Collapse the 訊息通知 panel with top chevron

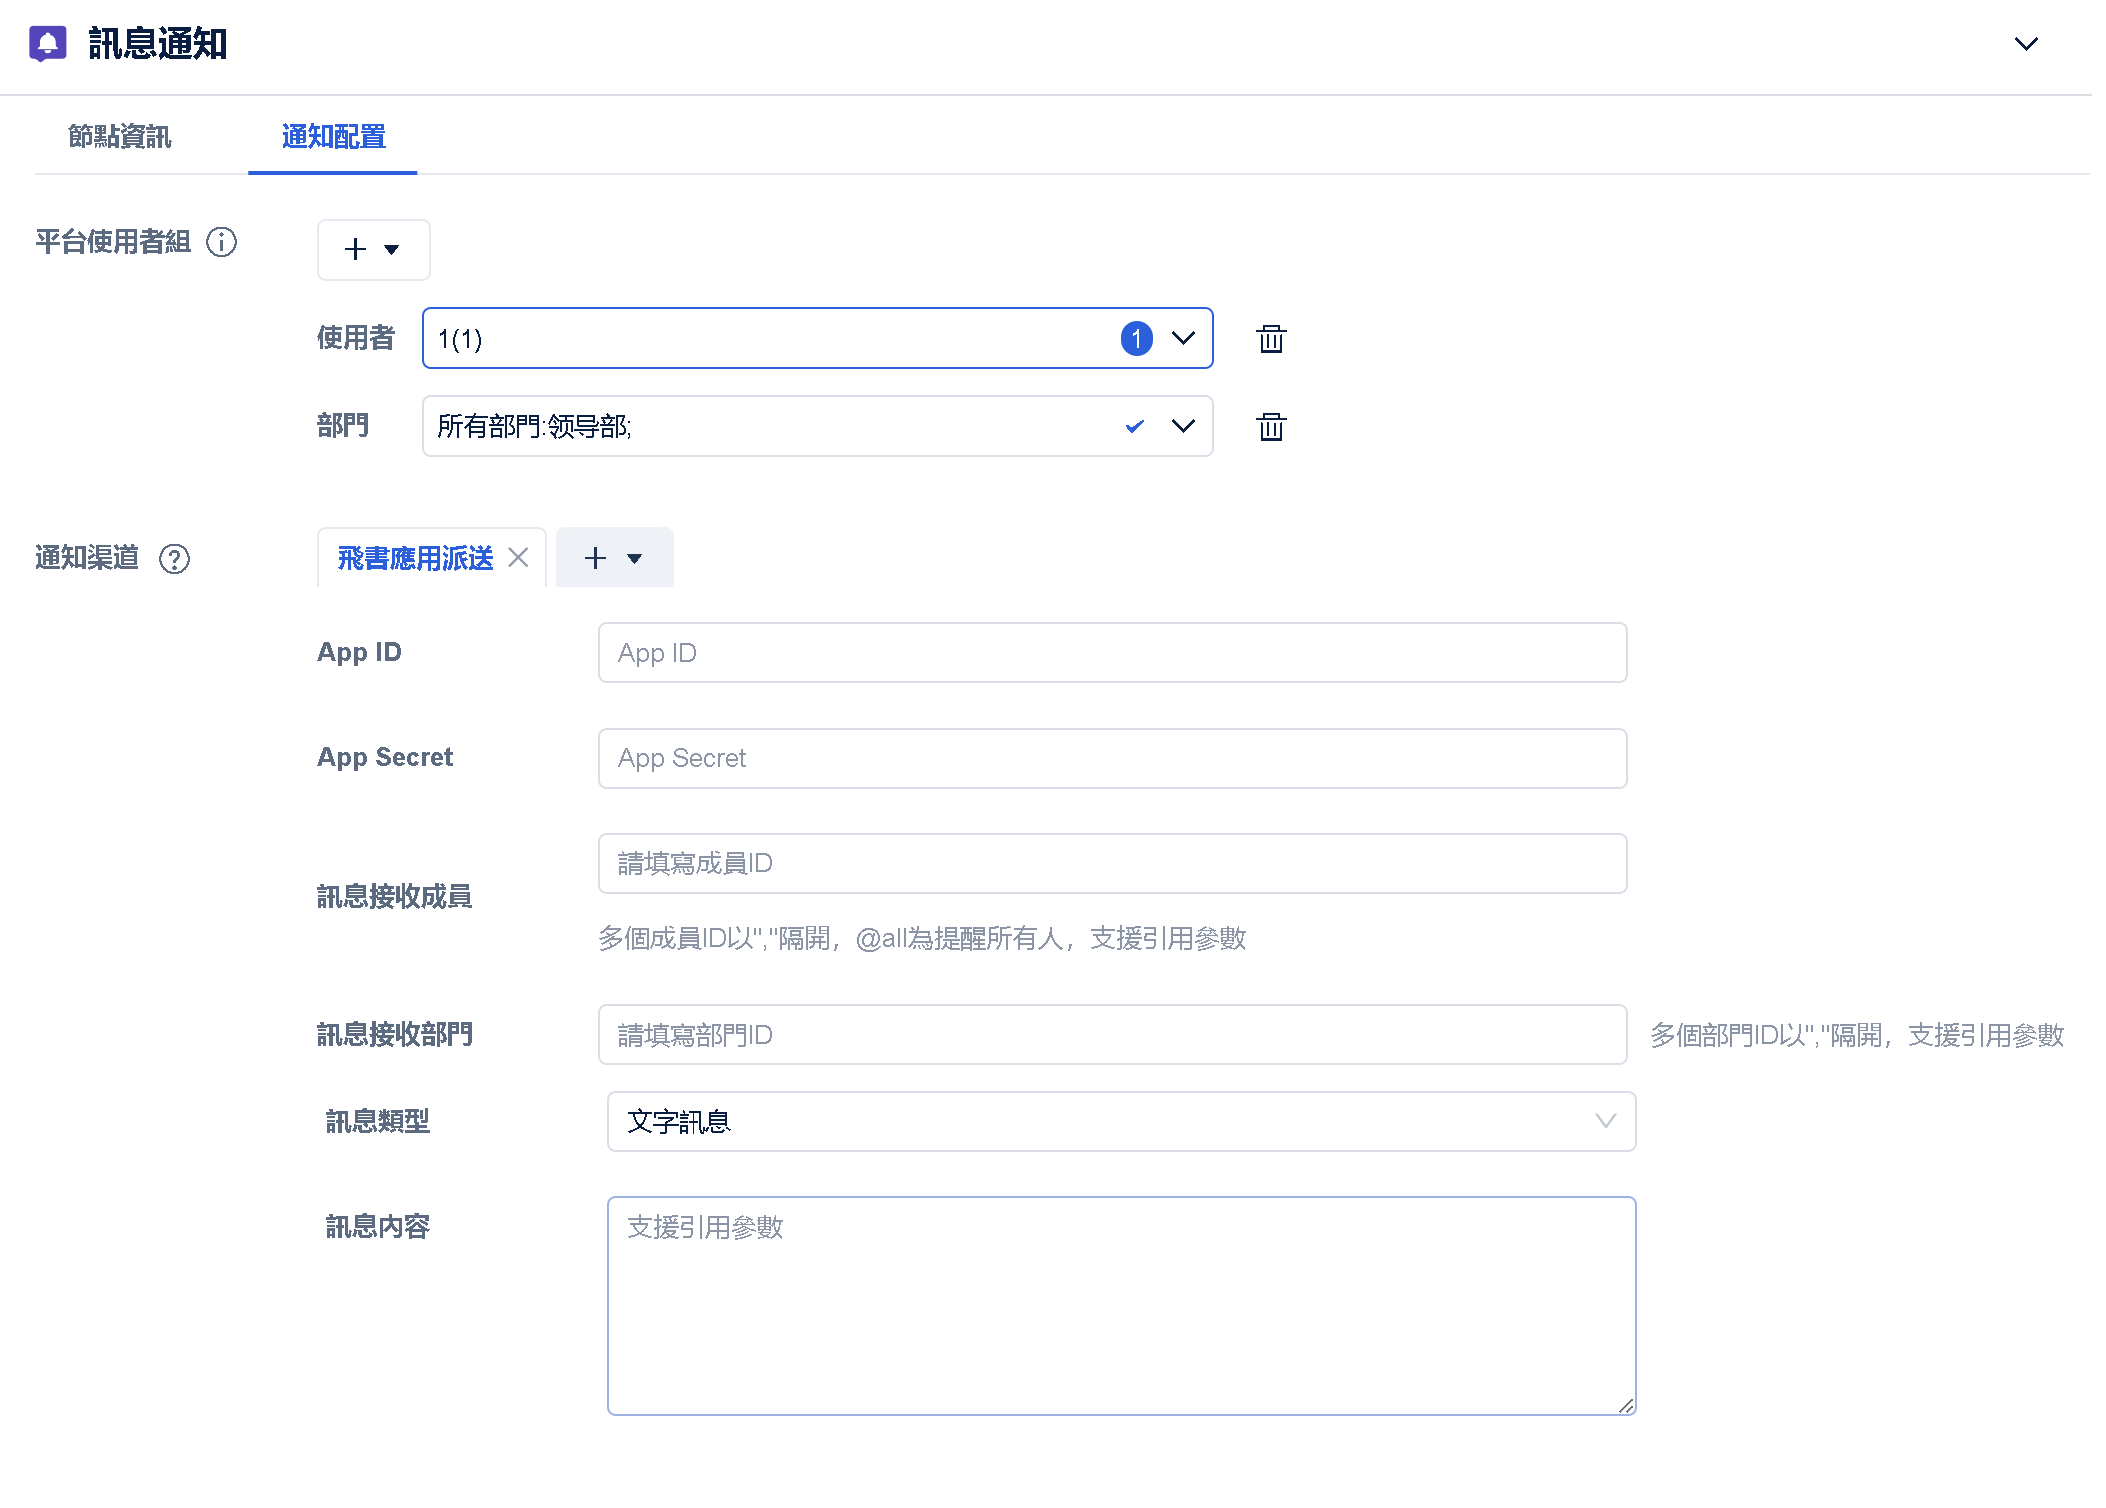[x=2025, y=44]
